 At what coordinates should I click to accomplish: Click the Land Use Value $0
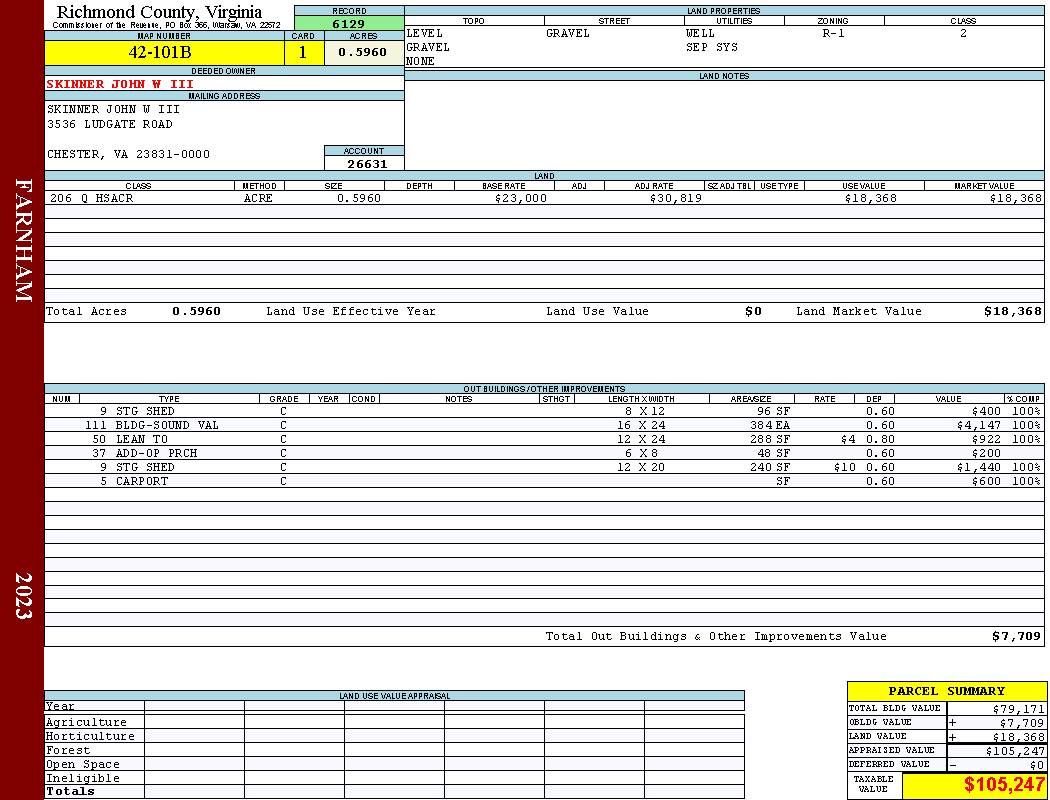pos(753,311)
